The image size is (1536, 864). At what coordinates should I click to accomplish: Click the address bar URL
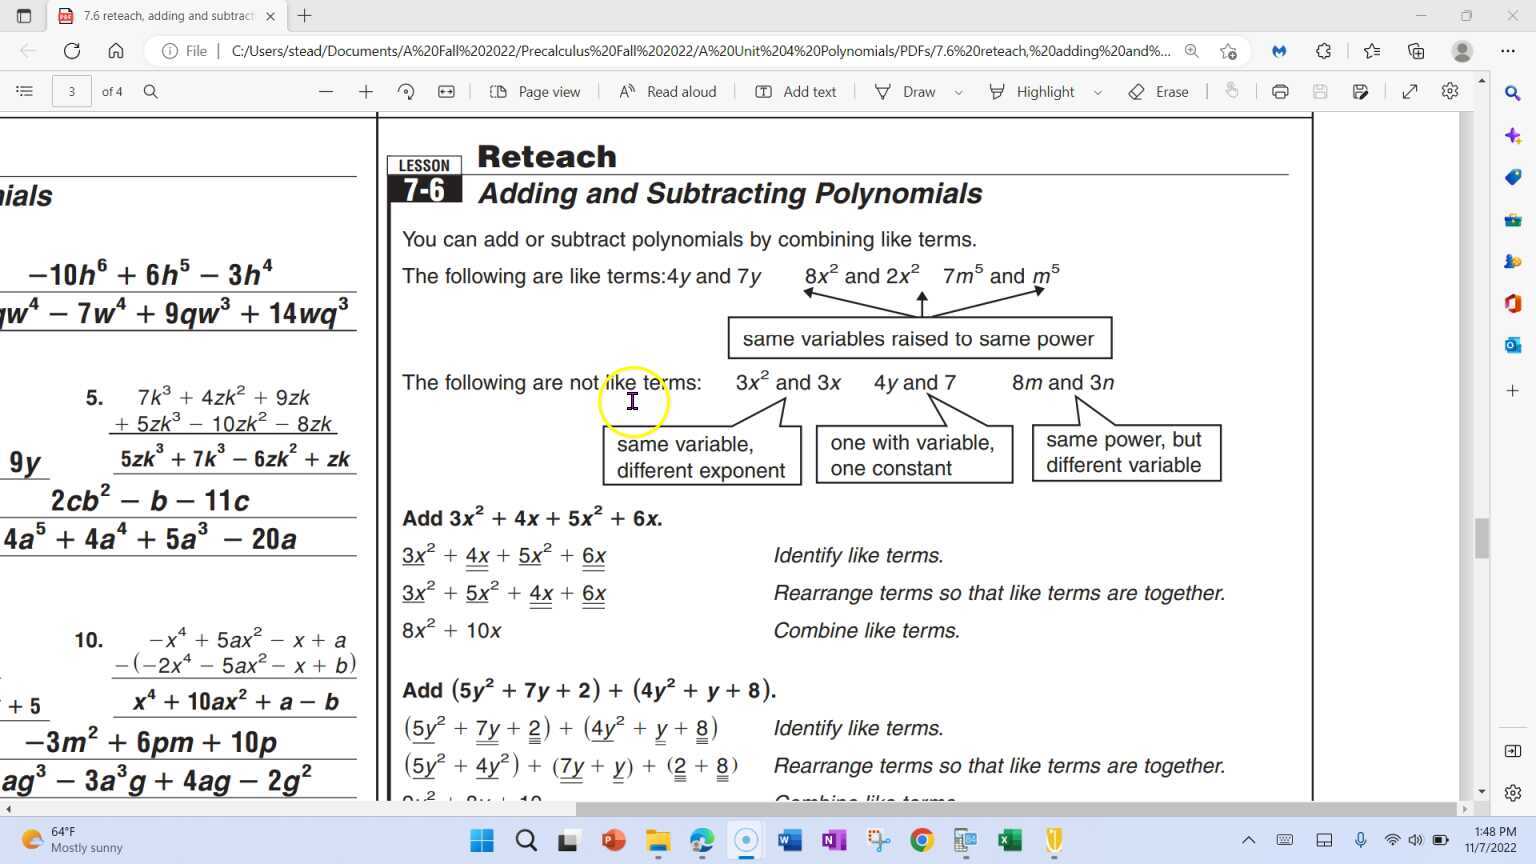point(700,51)
